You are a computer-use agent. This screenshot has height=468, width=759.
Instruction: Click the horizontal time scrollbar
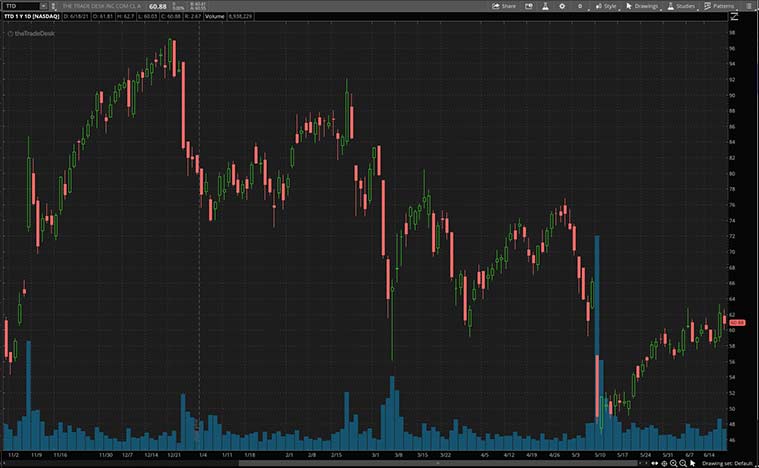point(438,463)
